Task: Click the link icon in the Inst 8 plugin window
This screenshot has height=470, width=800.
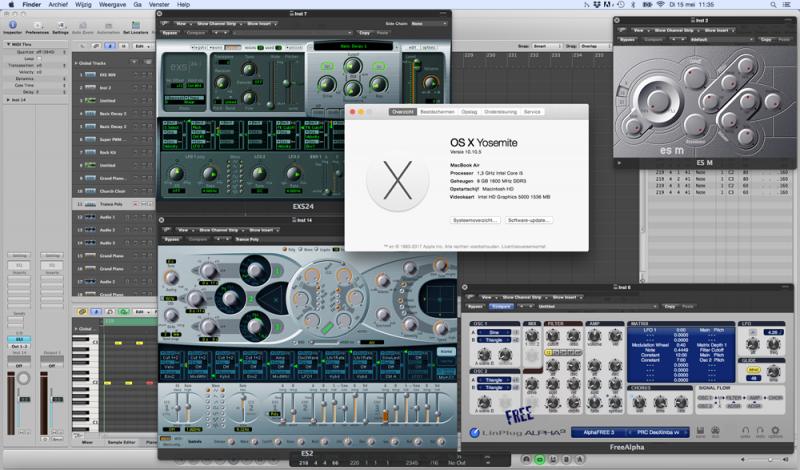Action: point(470,297)
